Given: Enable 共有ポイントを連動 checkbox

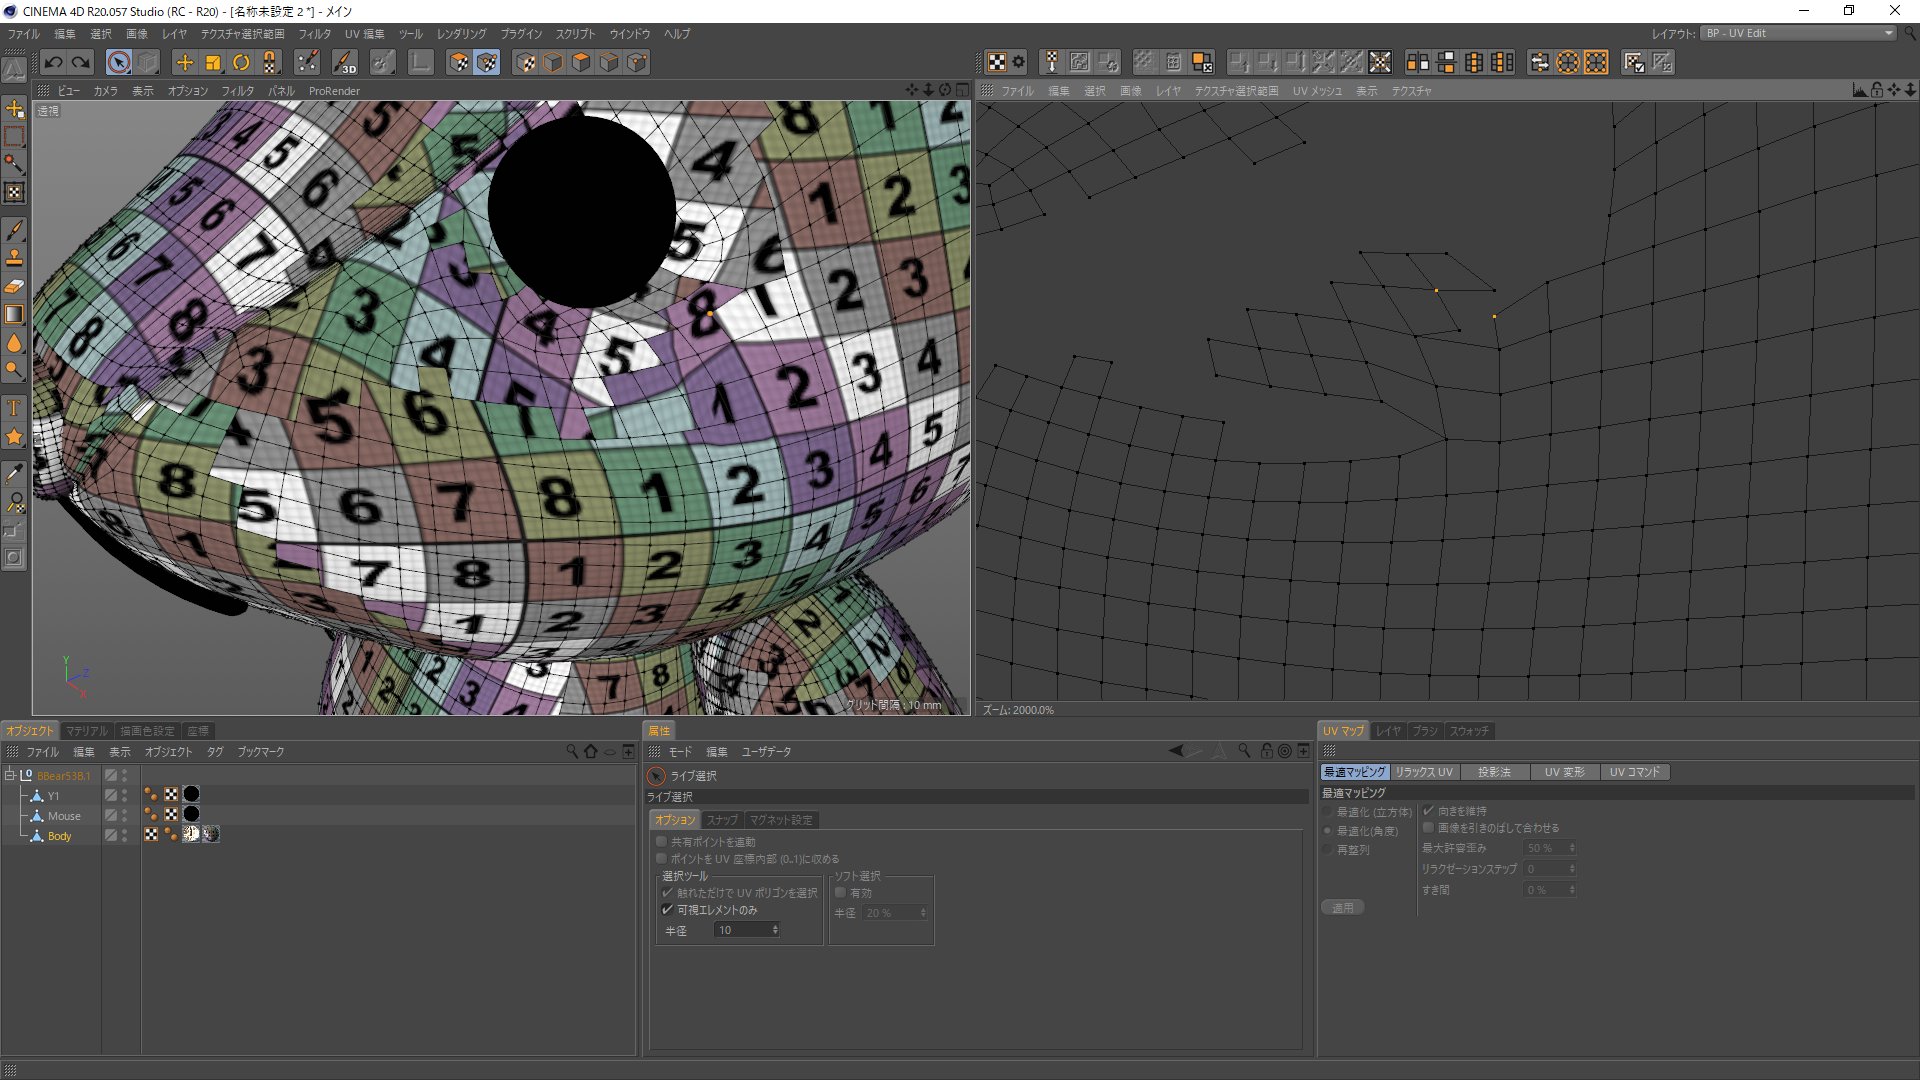Looking at the screenshot, I should [661, 842].
